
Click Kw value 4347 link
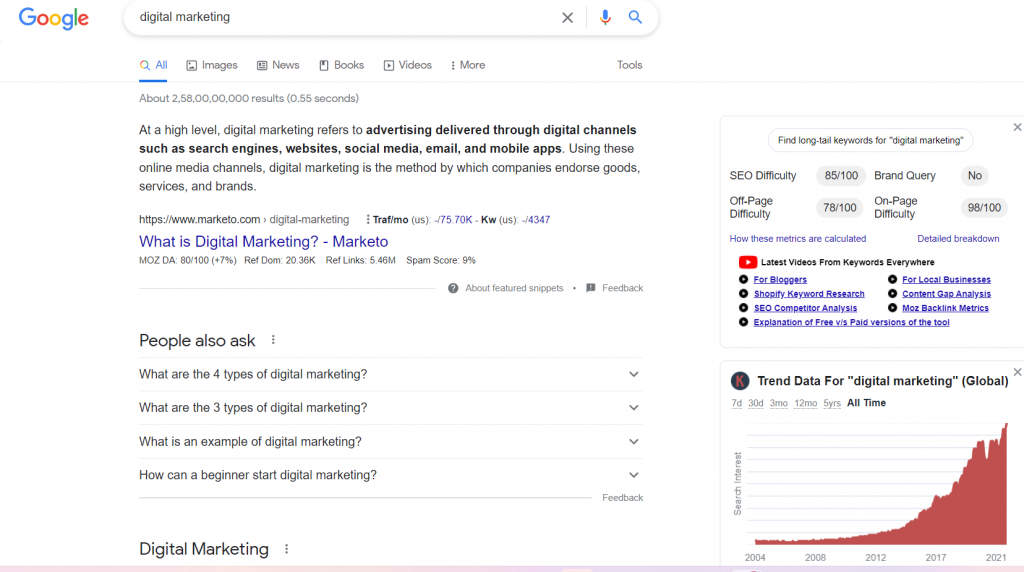536,220
